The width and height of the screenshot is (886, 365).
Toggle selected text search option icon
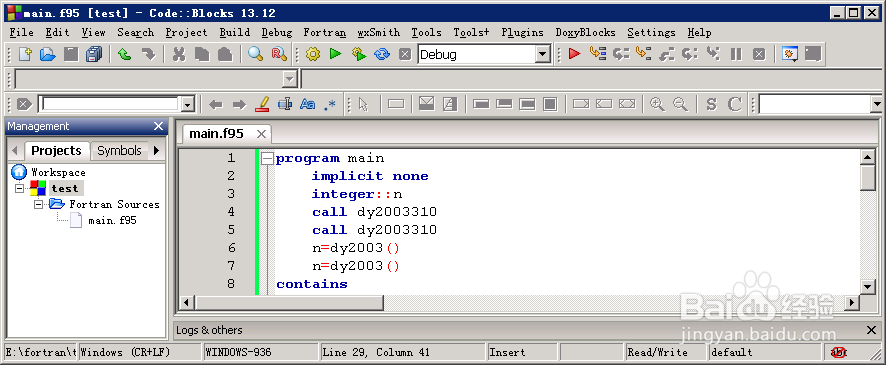point(285,105)
